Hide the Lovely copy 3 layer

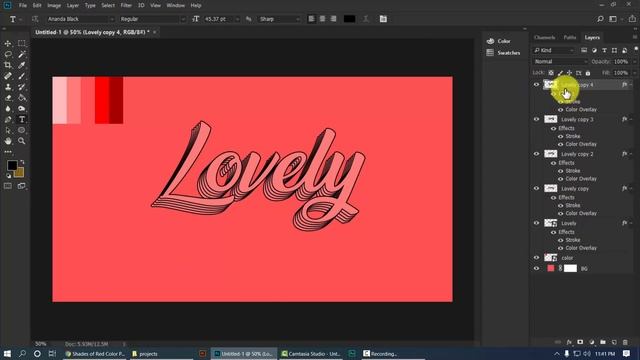(536, 119)
